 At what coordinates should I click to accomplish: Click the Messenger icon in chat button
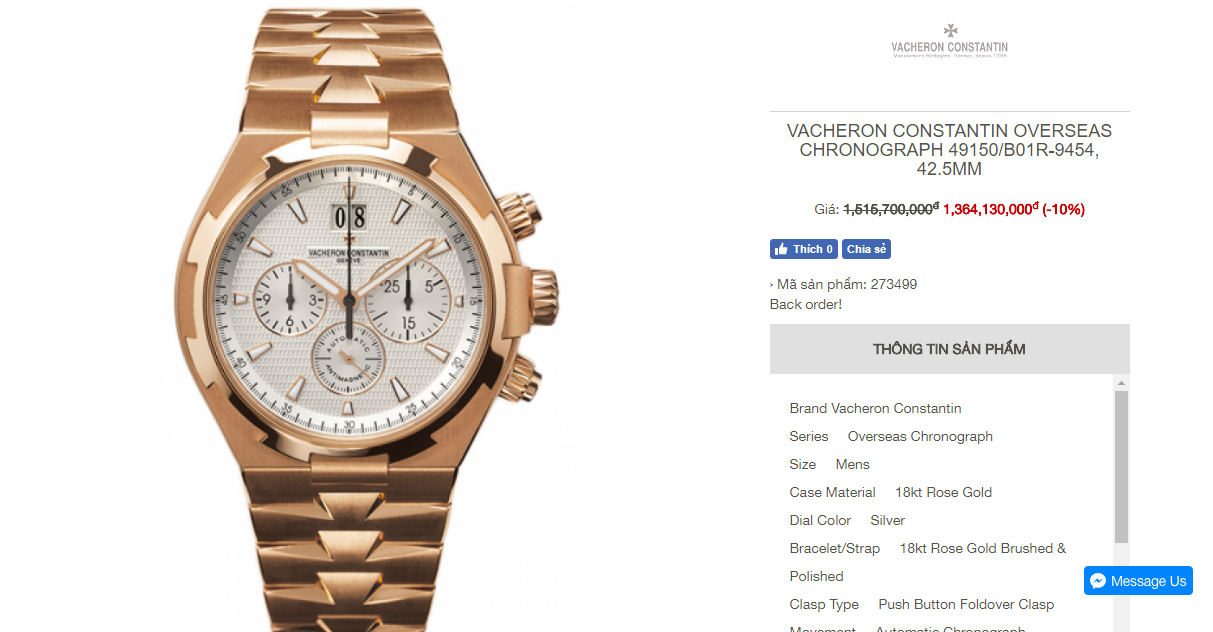pos(1098,581)
